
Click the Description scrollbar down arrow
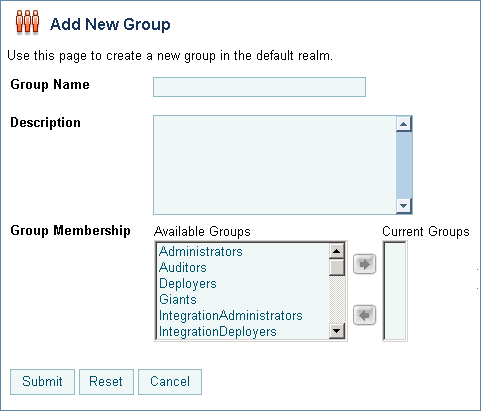point(404,206)
